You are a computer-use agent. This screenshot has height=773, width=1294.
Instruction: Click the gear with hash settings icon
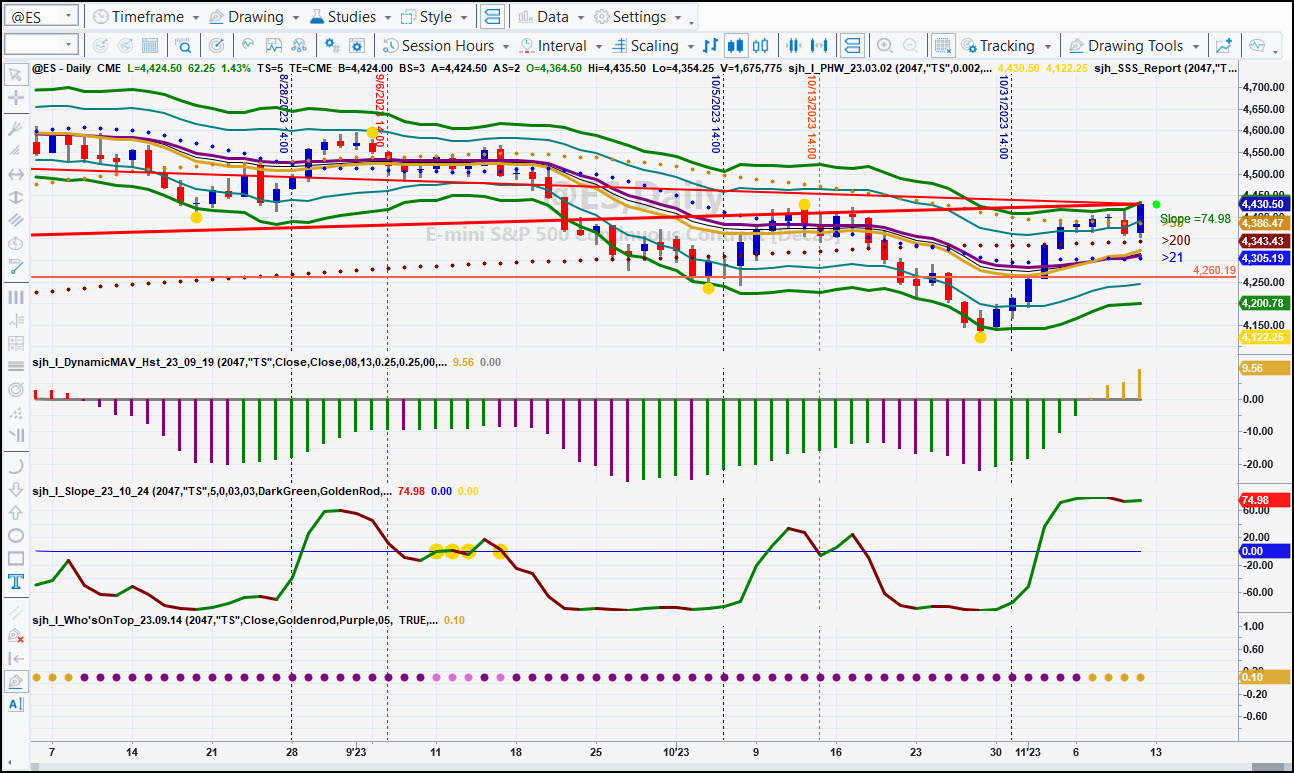click(x=333, y=45)
